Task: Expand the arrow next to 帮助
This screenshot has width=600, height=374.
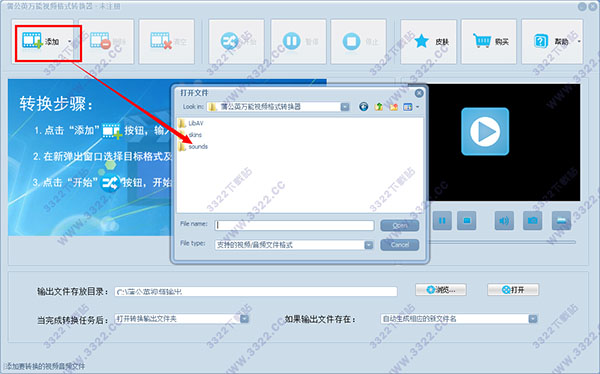Action: [x=579, y=41]
